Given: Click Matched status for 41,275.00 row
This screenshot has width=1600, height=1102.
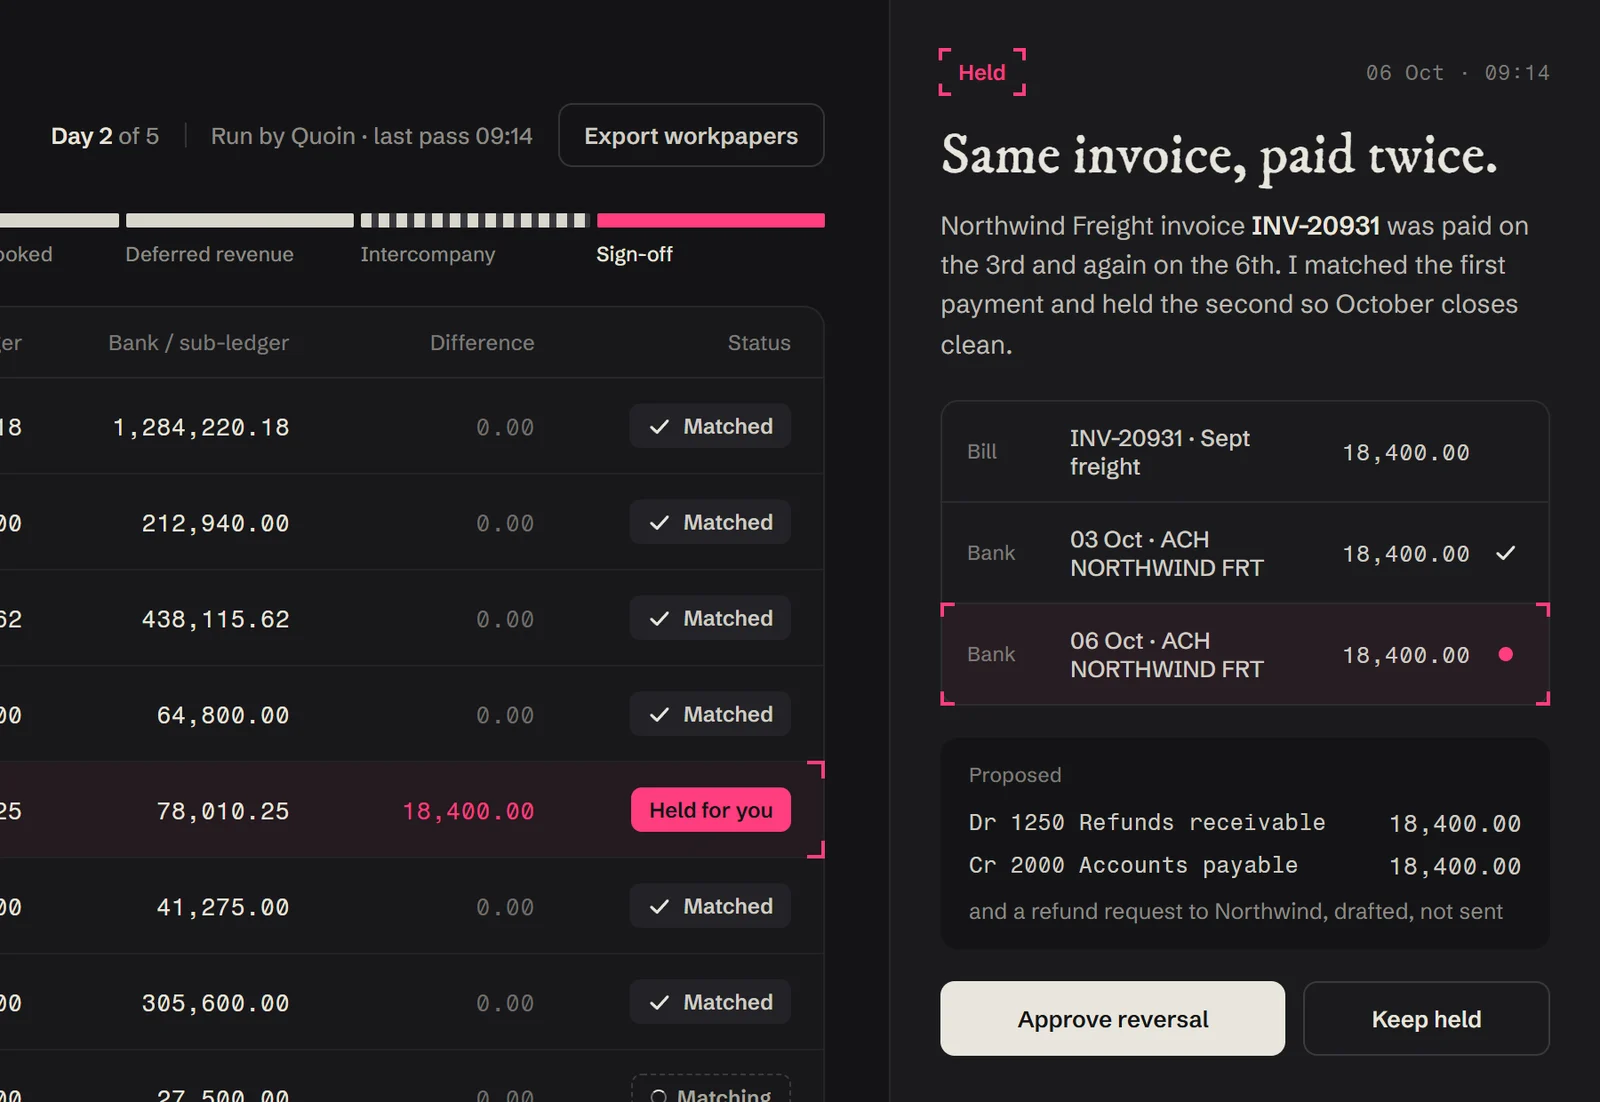Looking at the screenshot, I should click(710, 906).
